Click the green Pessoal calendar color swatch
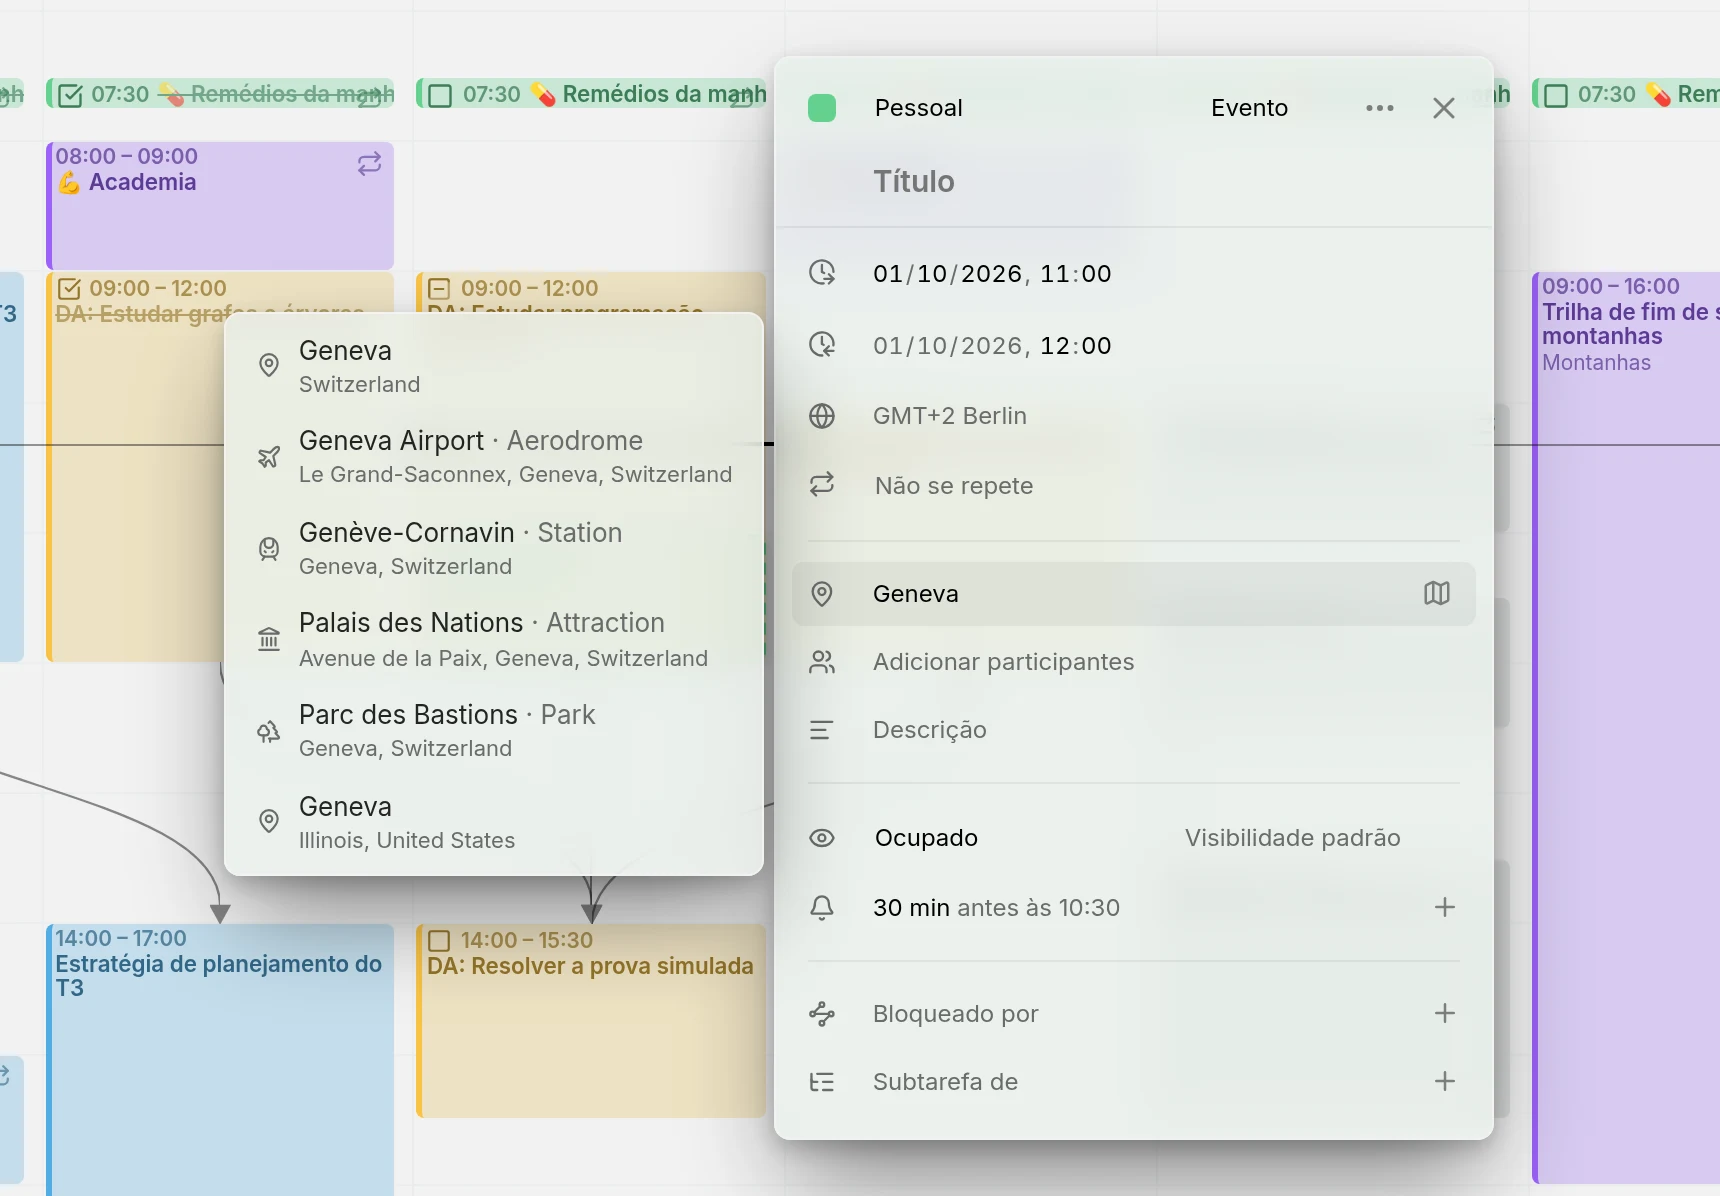This screenshot has height=1196, width=1720. (x=822, y=108)
